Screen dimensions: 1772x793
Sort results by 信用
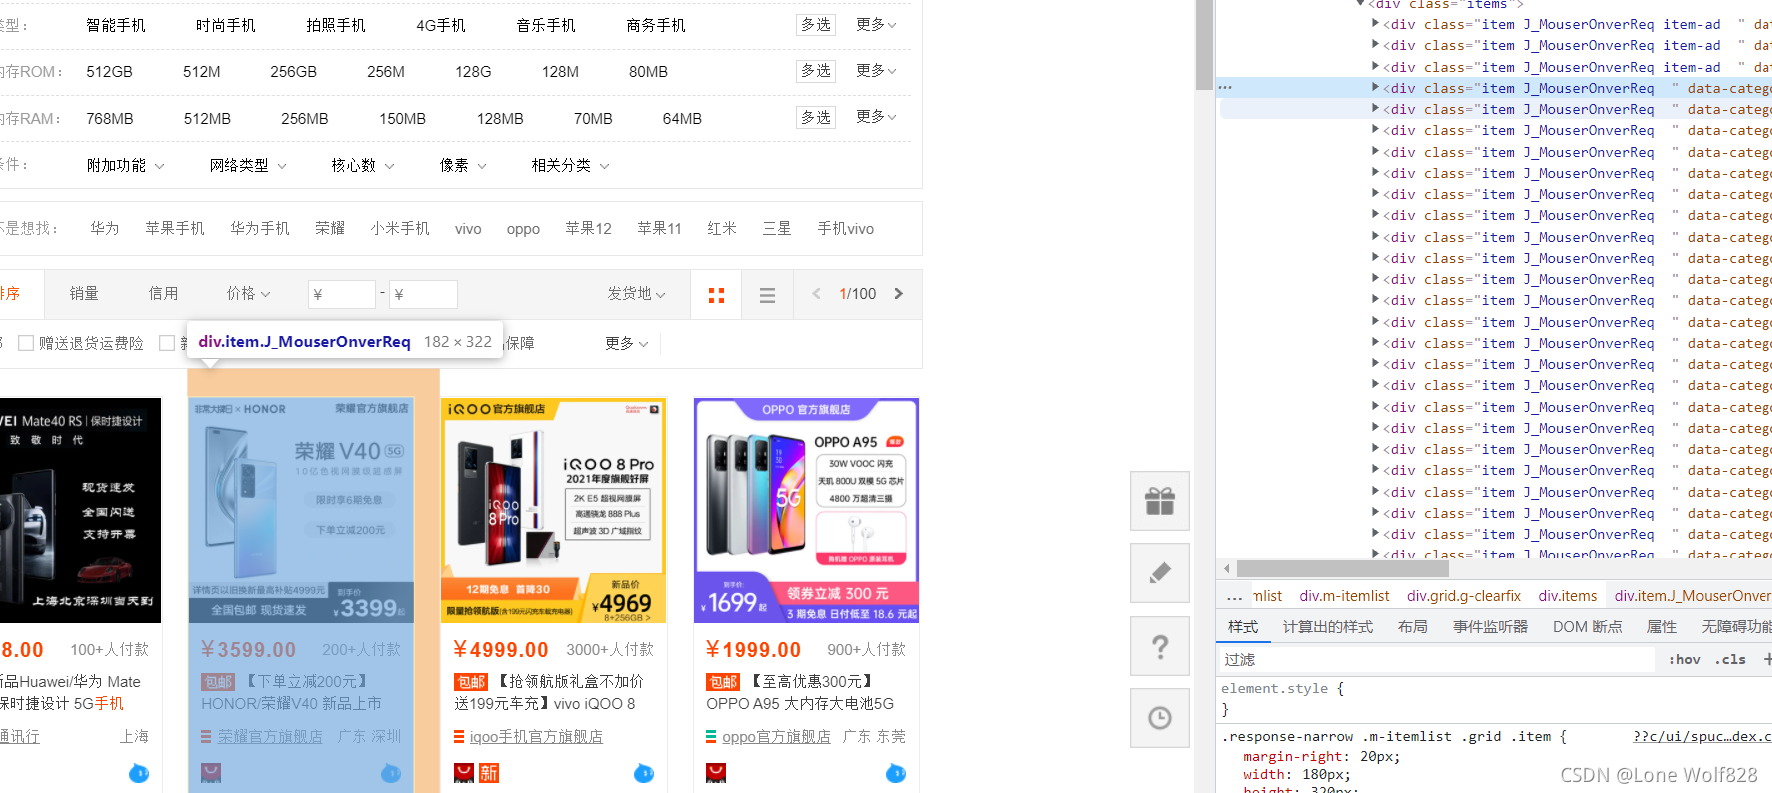(163, 293)
